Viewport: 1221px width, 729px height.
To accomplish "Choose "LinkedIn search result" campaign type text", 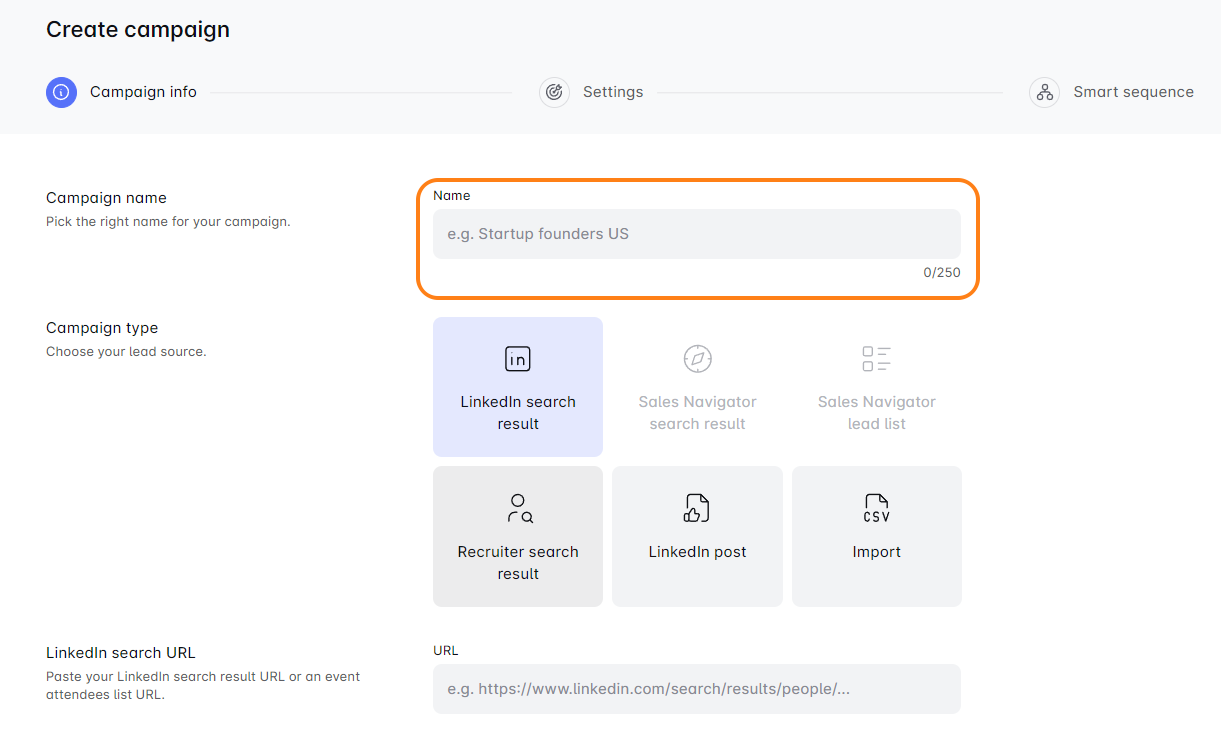I will pyautogui.click(x=518, y=413).
